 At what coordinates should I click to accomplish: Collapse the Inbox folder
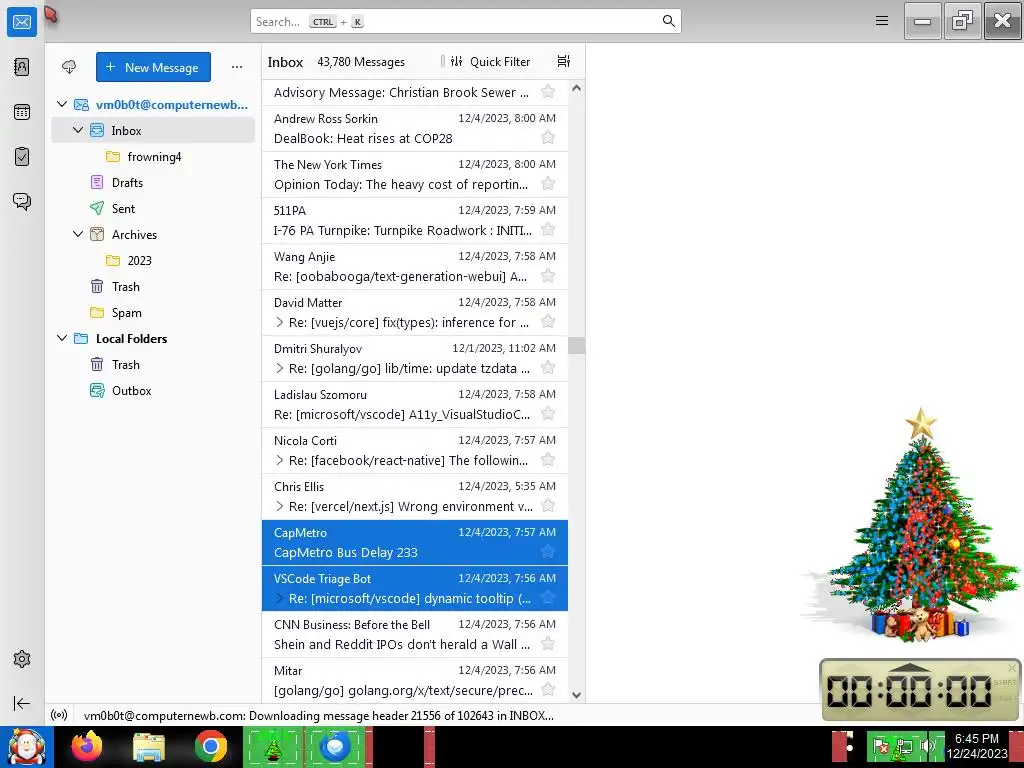pos(78,130)
